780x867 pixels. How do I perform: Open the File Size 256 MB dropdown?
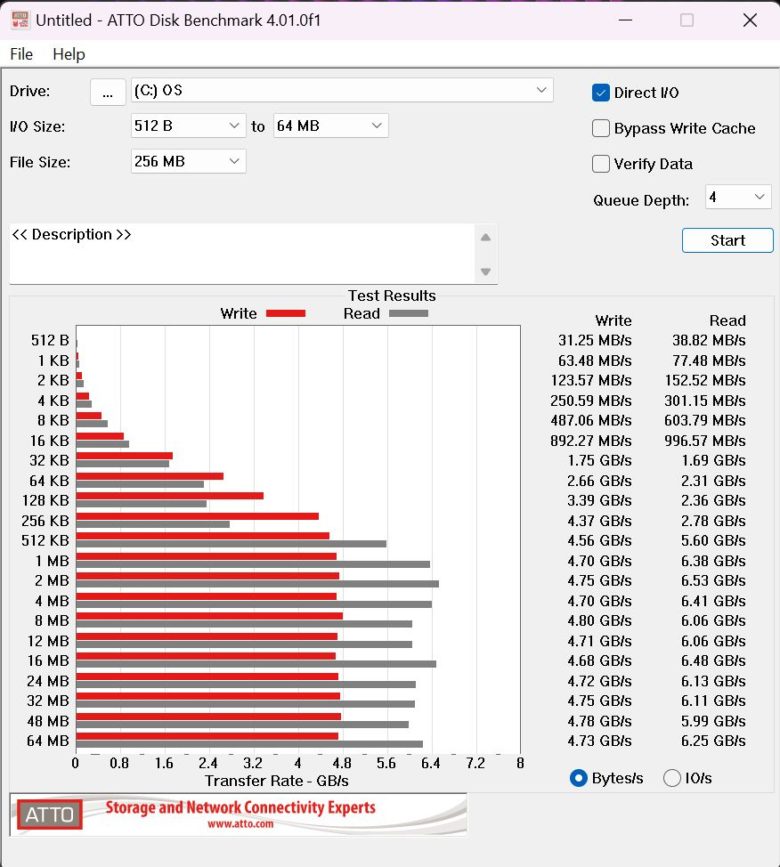188,161
